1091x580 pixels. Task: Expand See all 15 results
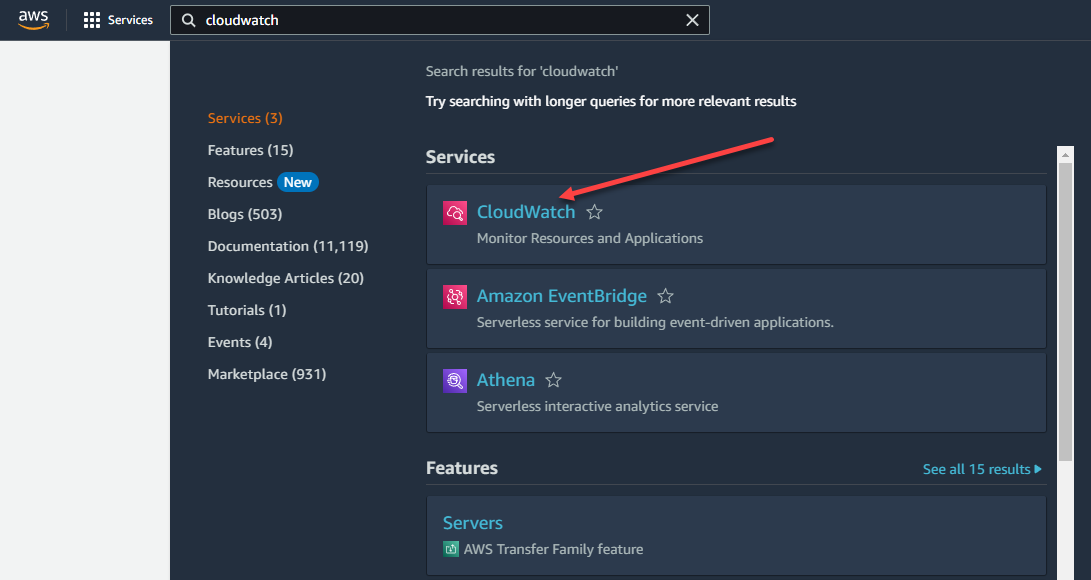[981, 469]
